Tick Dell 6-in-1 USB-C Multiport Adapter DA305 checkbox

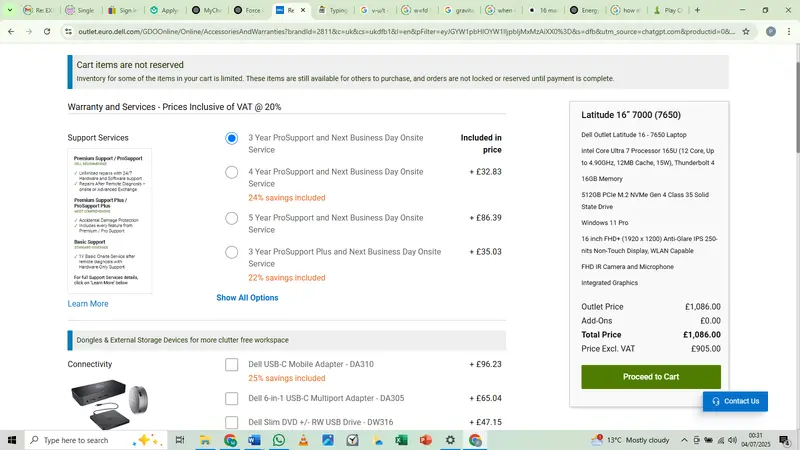232,398
